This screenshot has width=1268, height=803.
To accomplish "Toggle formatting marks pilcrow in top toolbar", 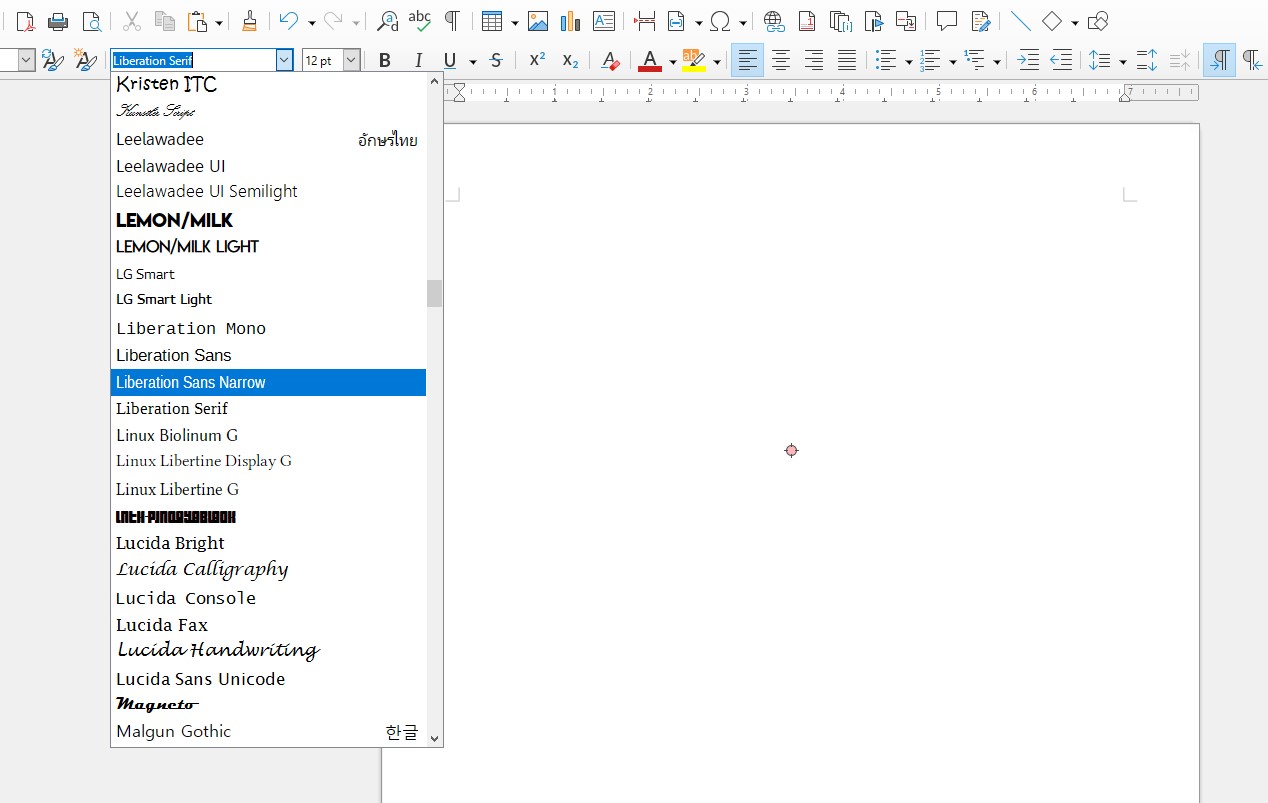I will (452, 21).
